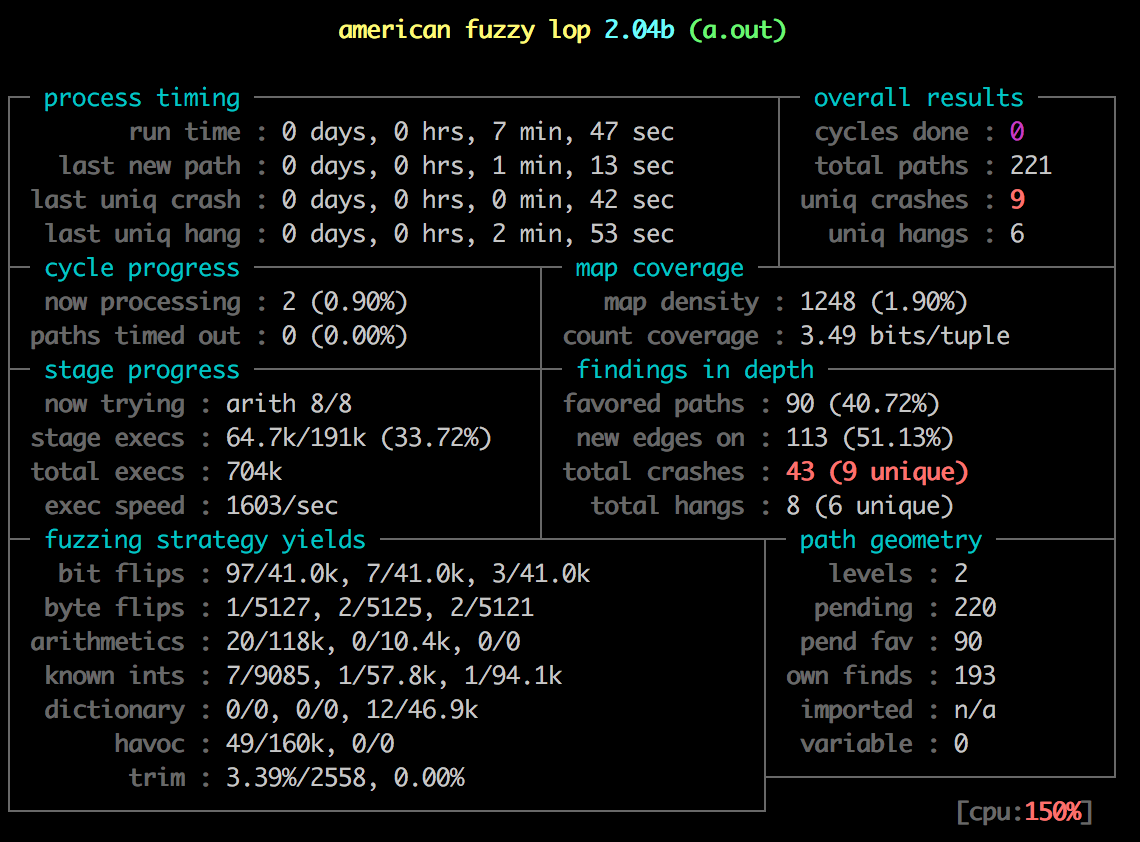Click the total crashes value '43 (9 unique)'

pos(877,472)
